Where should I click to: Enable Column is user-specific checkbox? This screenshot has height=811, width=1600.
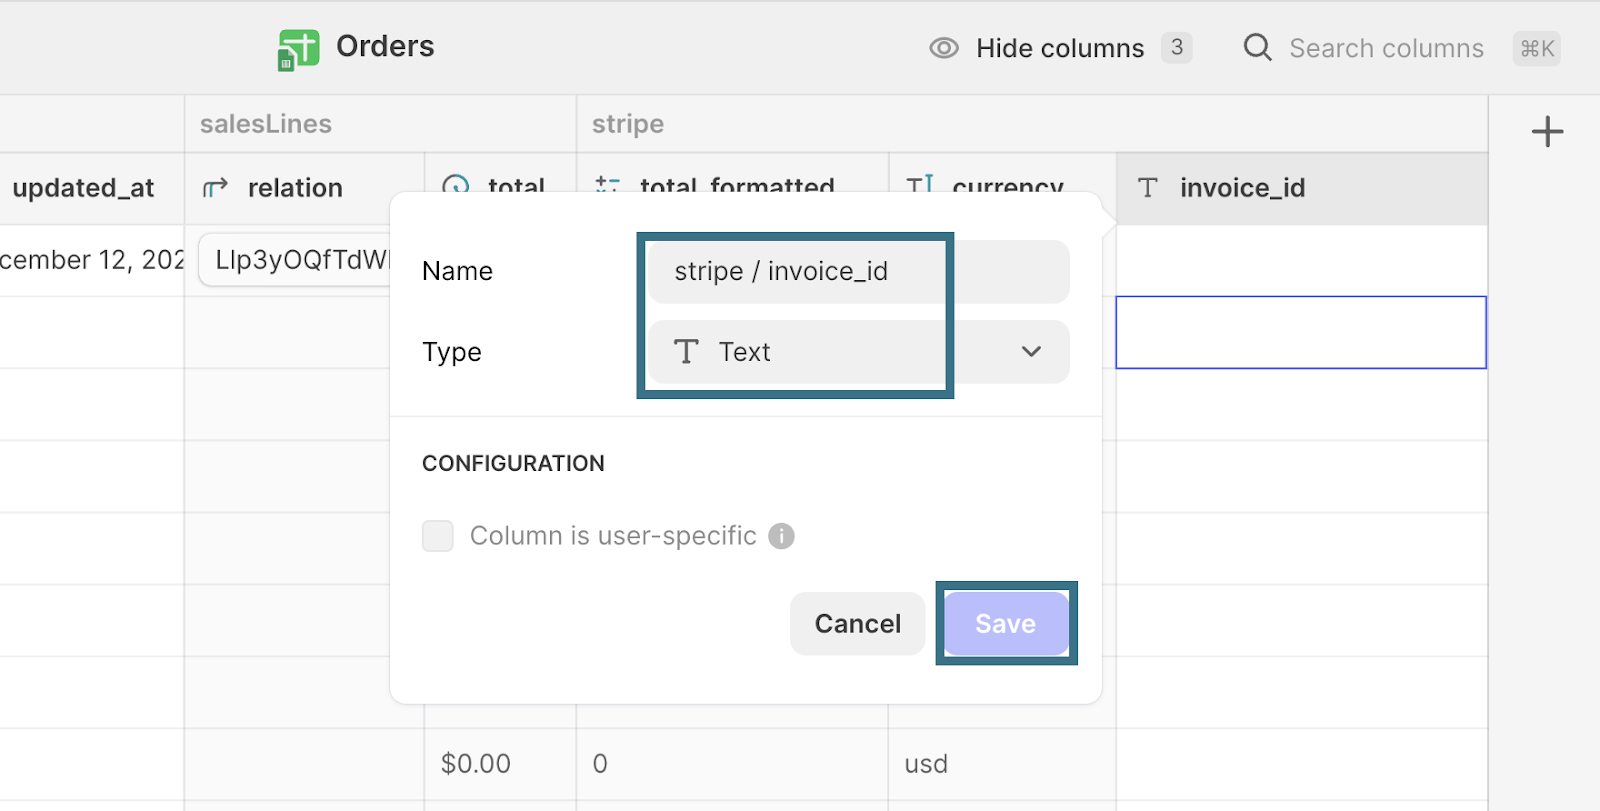tap(438, 536)
